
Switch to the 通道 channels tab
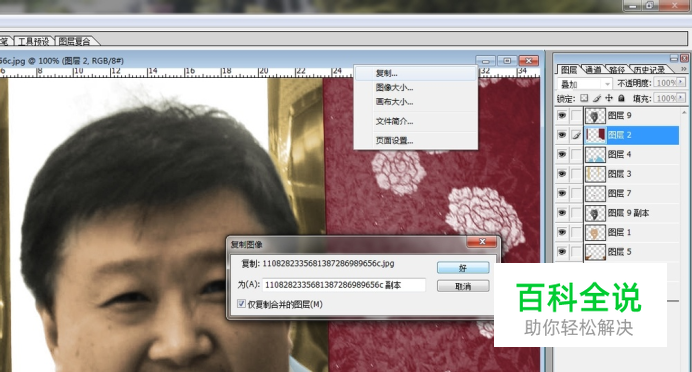(x=594, y=70)
